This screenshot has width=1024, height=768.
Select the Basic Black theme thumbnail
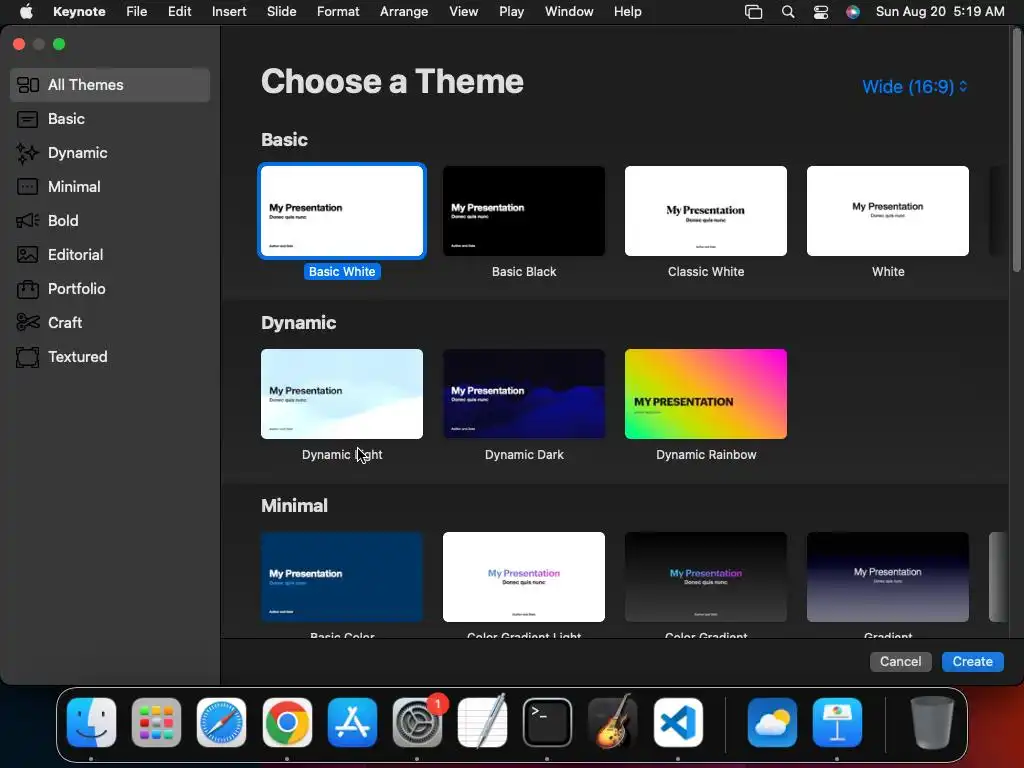(x=524, y=211)
